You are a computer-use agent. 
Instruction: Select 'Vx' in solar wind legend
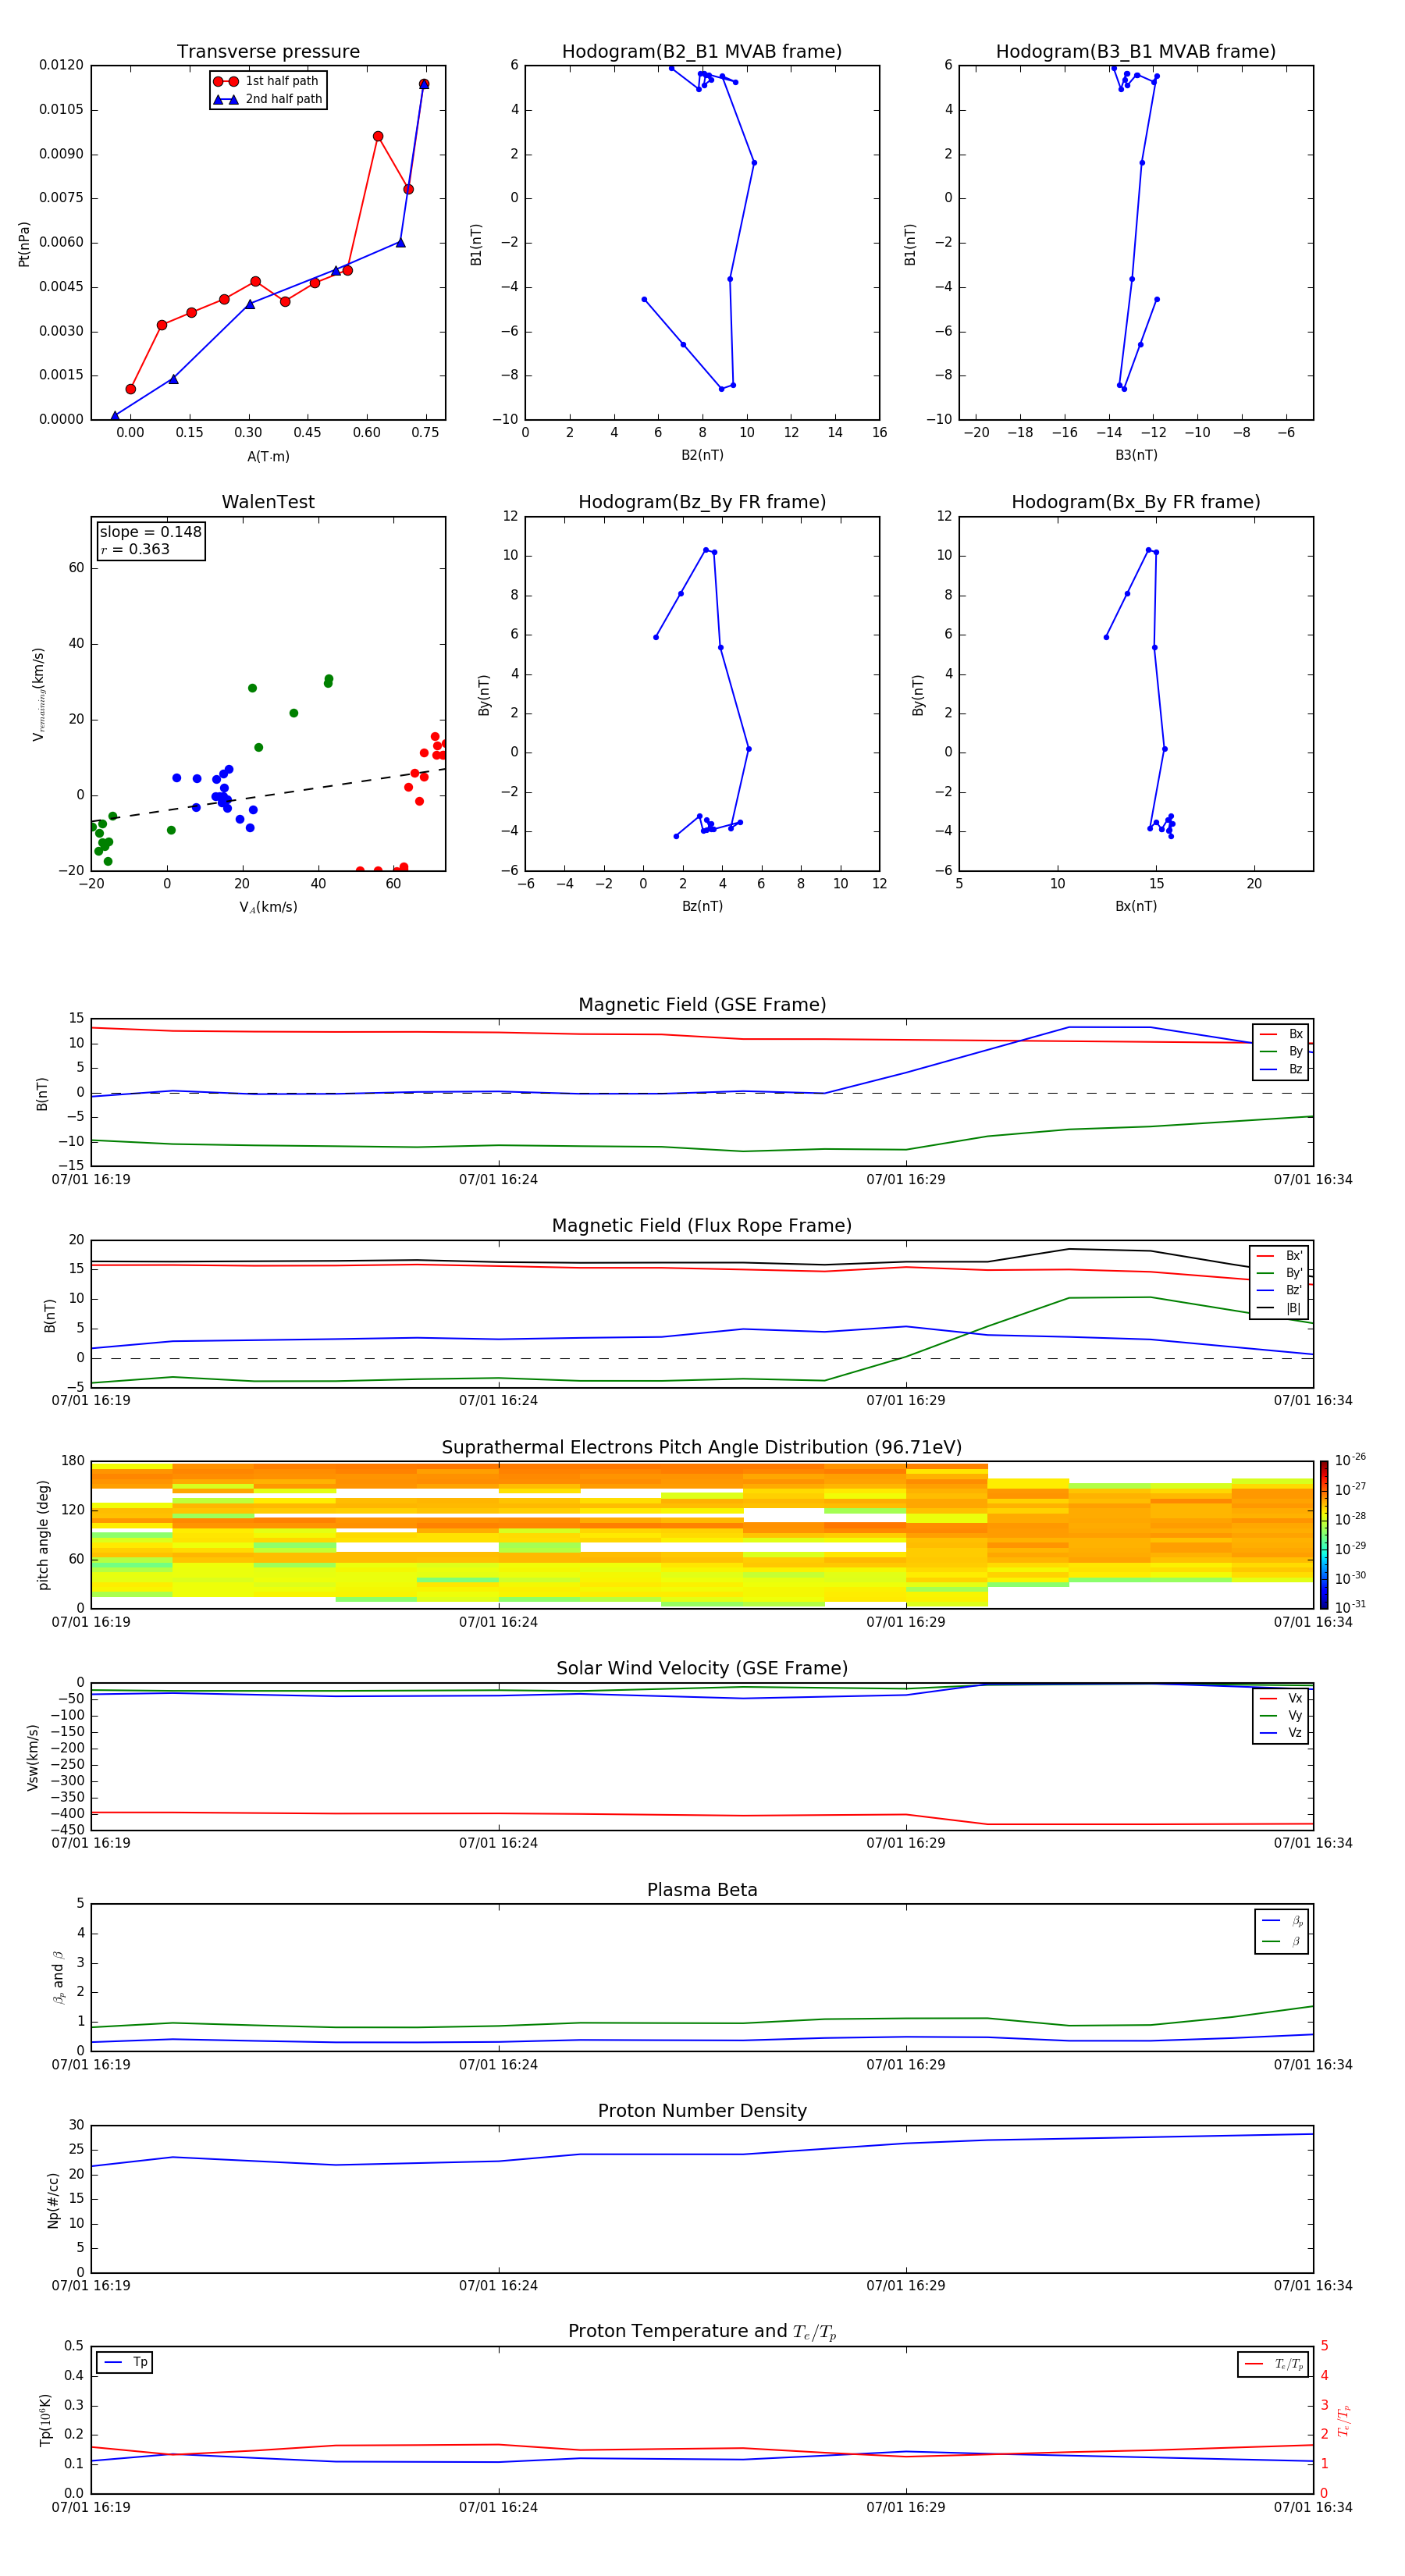pos(1281,1698)
